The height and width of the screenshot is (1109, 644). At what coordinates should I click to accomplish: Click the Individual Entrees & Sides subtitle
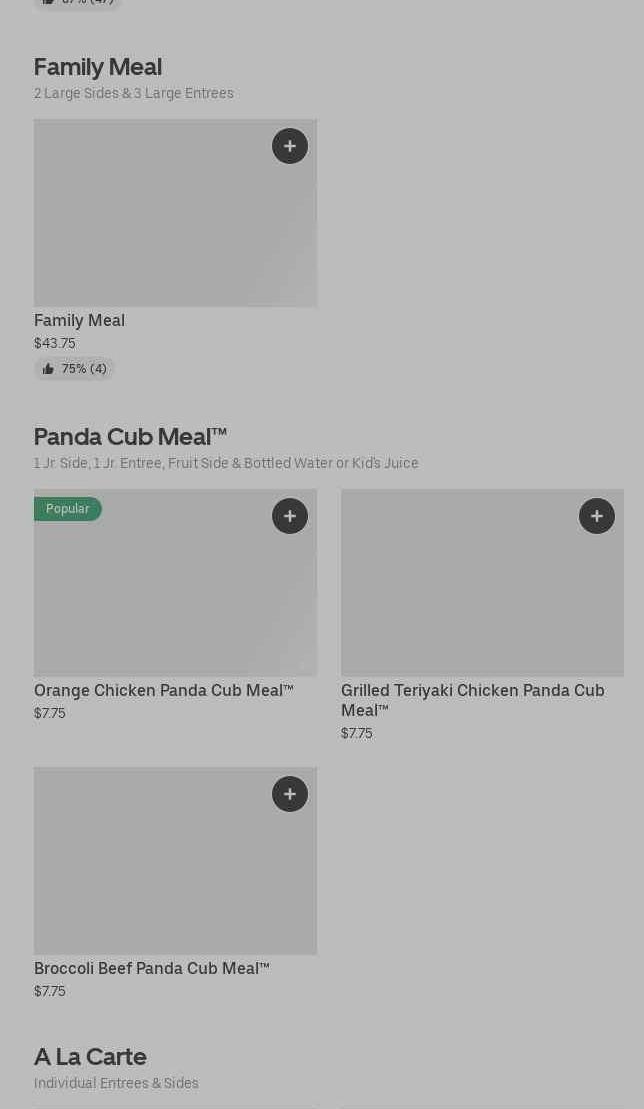point(116,1083)
